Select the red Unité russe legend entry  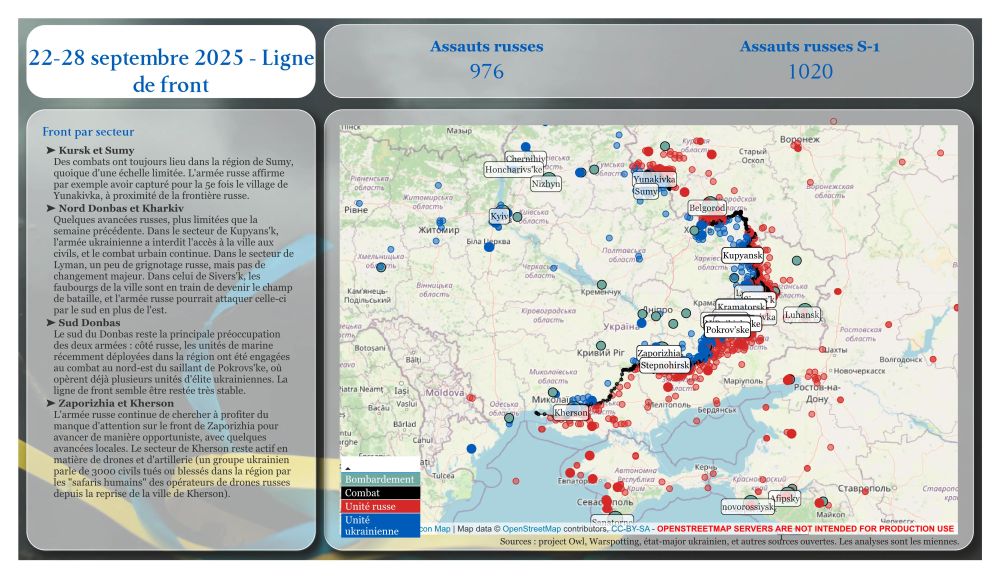coord(380,506)
